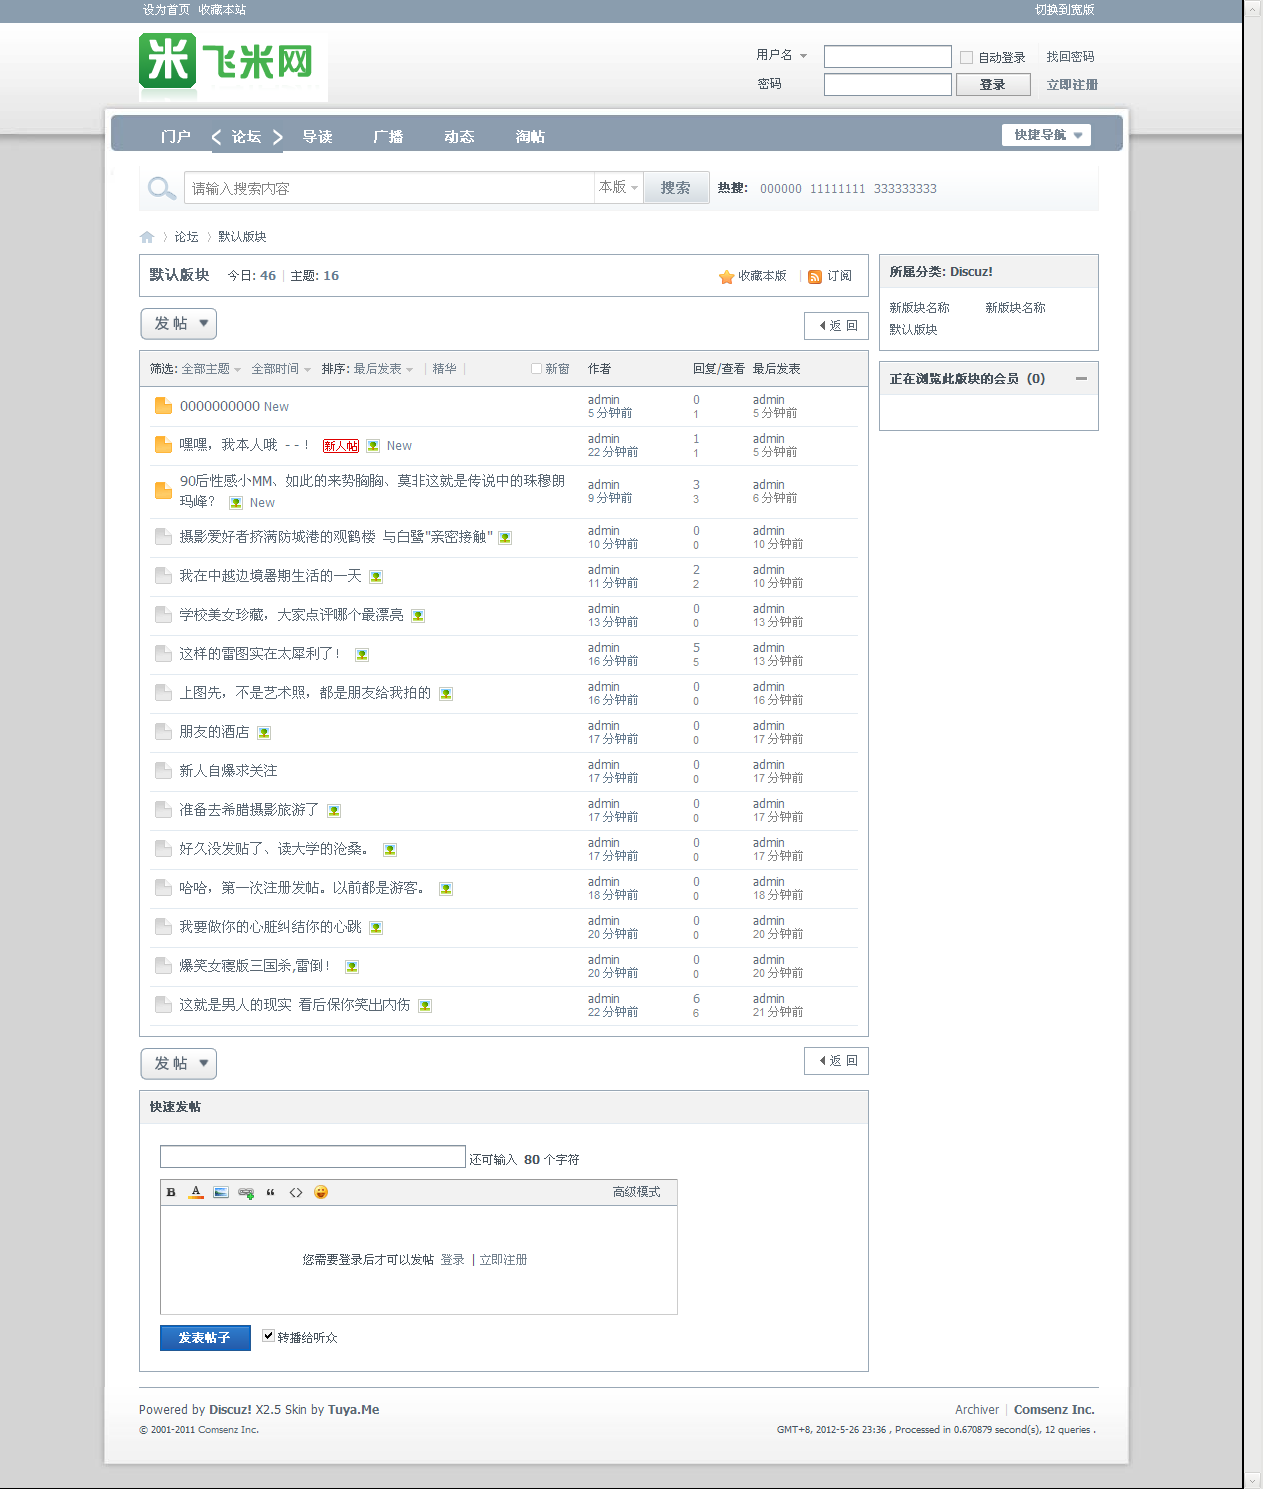Screen dimensions: 1263x1489
Task: Open the 淘帖 menu item
Action: [530, 136]
